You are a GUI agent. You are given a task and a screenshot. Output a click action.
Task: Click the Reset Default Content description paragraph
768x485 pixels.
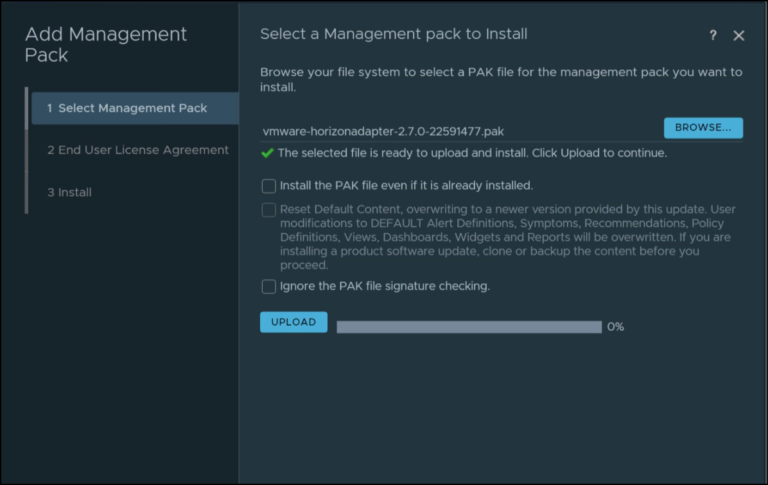pos(506,237)
